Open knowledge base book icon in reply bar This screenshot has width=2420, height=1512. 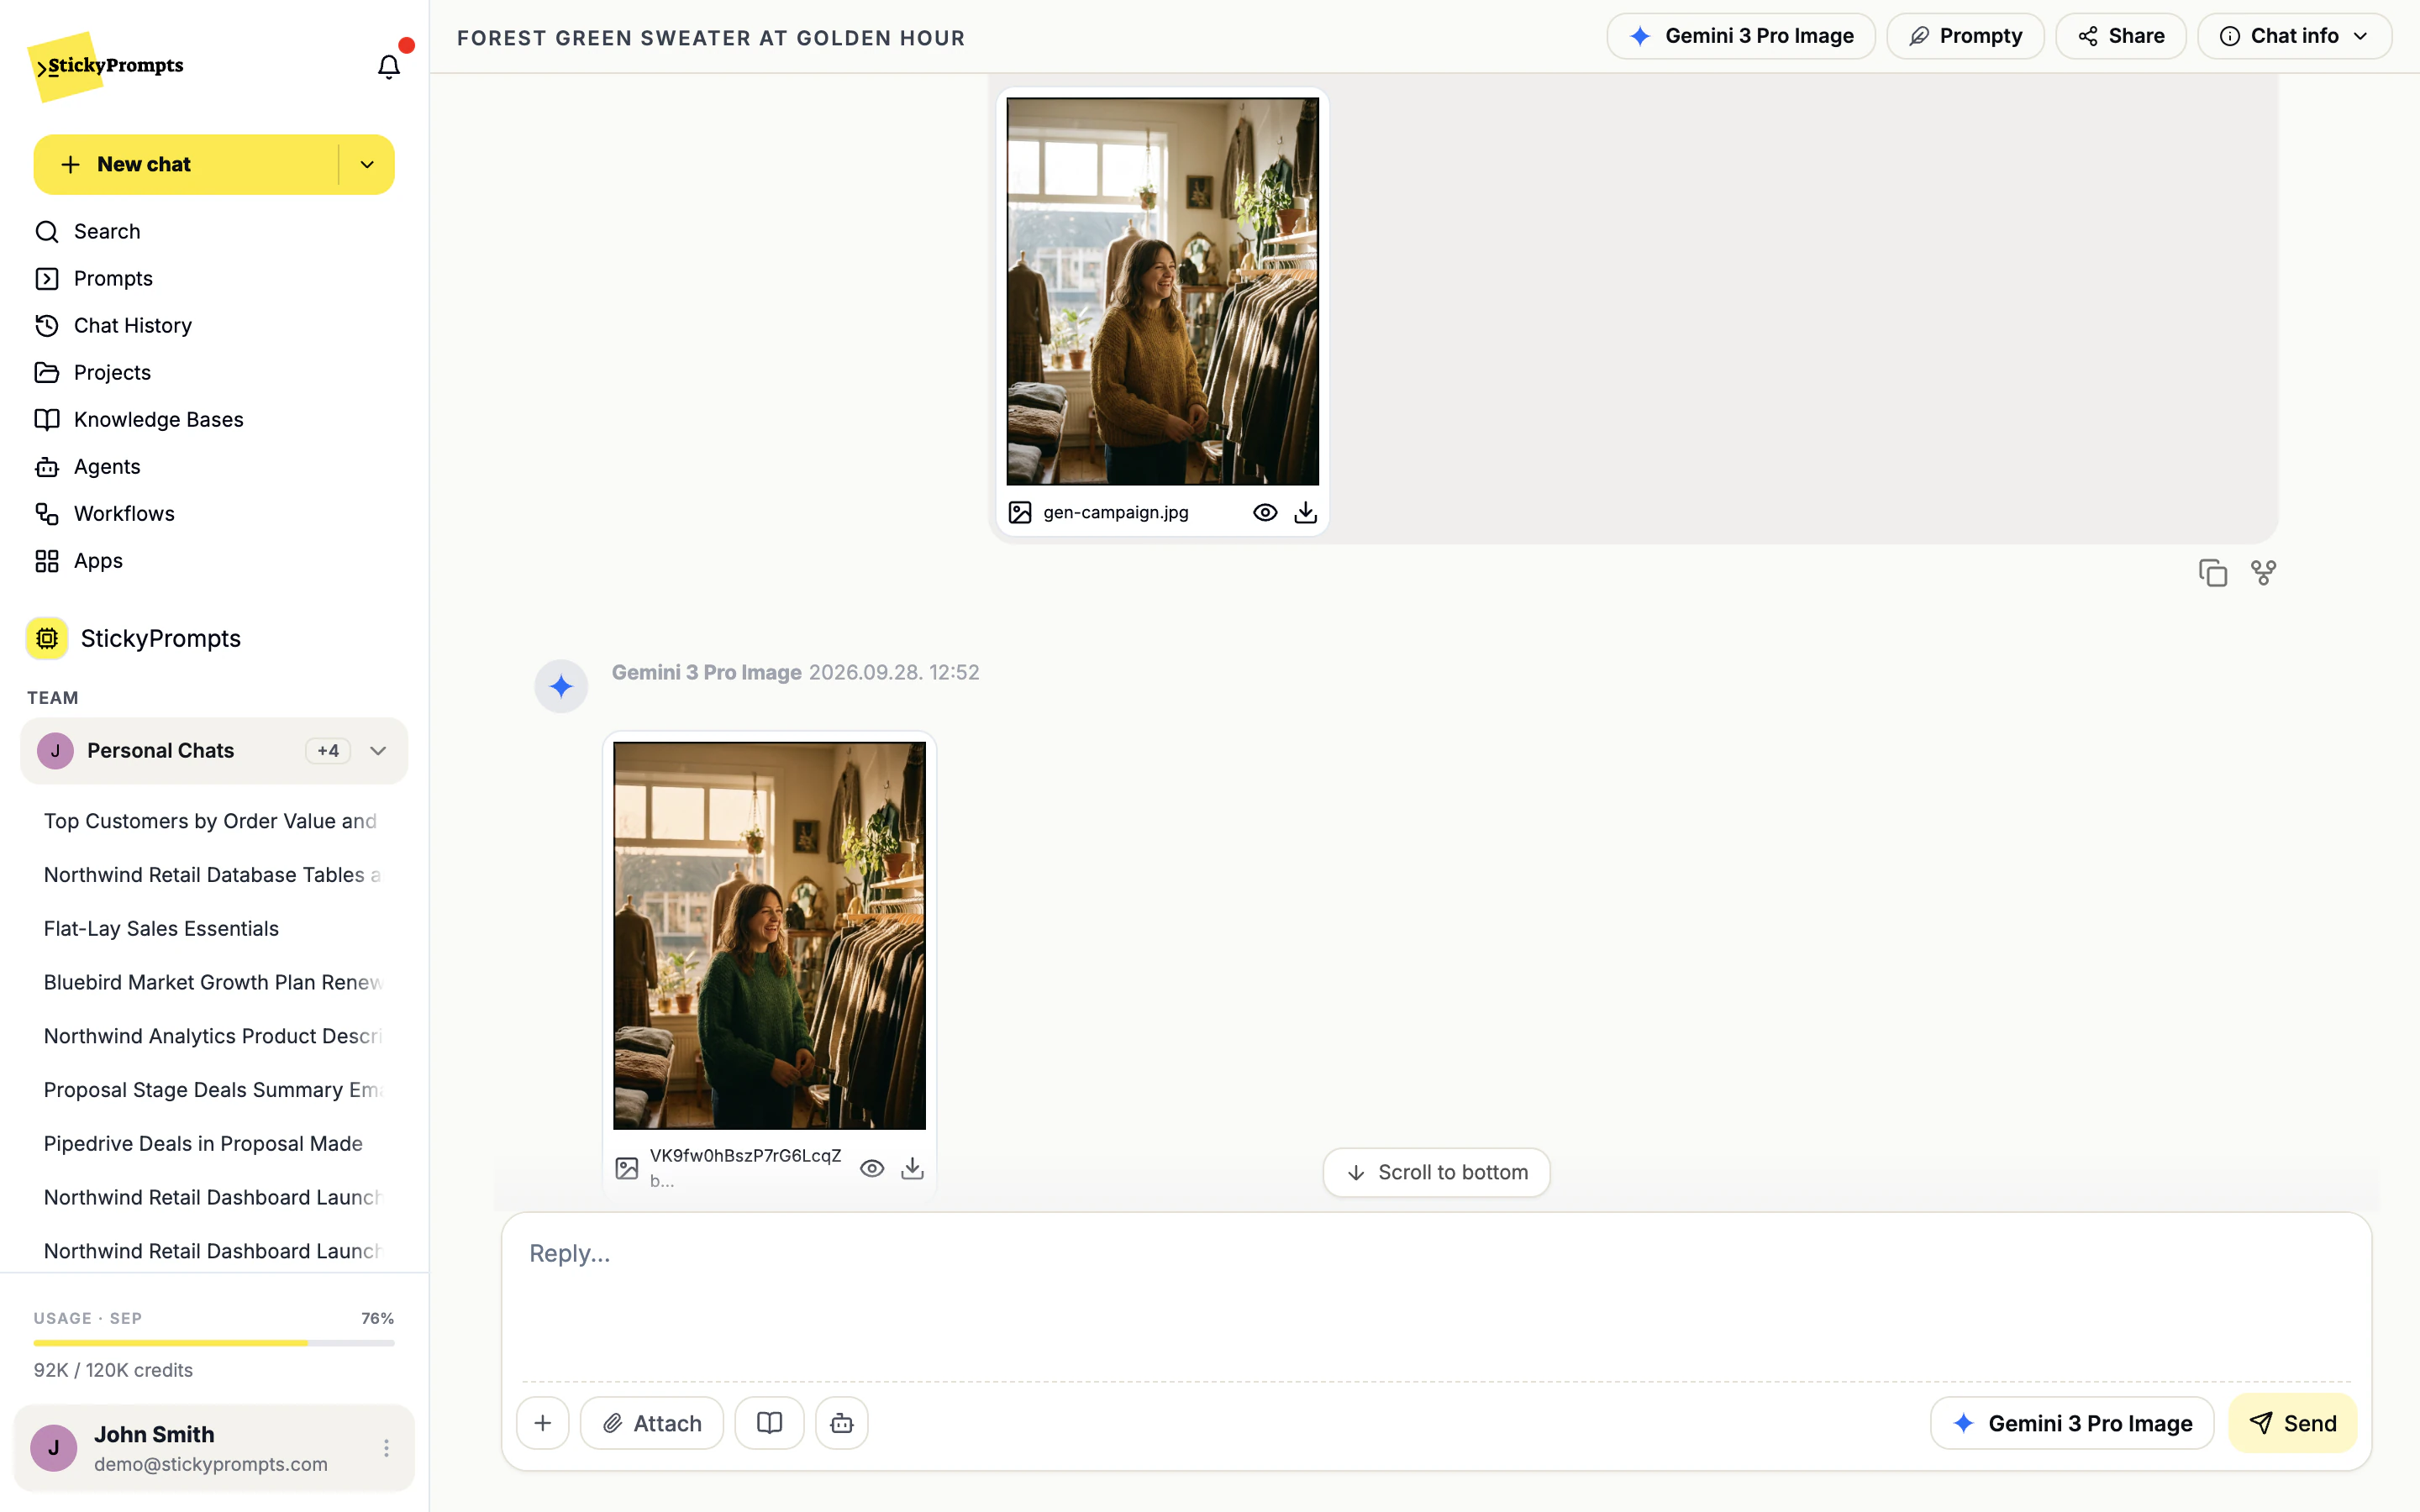point(769,1422)
